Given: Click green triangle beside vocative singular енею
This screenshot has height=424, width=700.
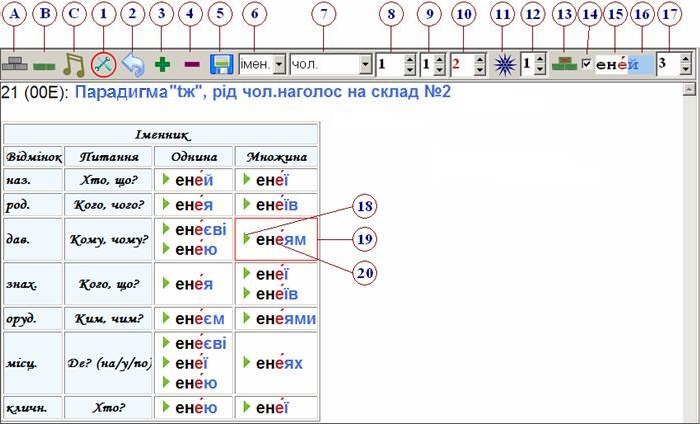Looking at the screenshot, I should [x=167, y=407].
